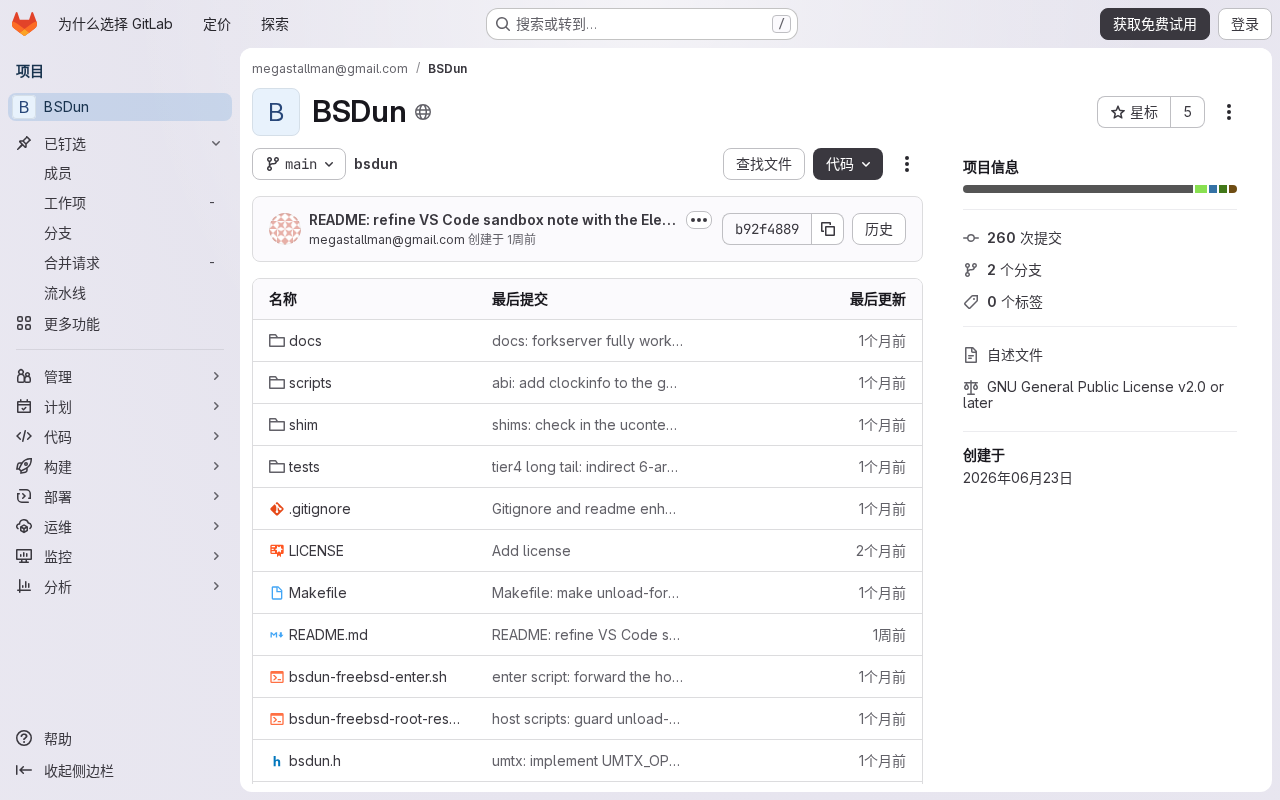Open the megastallman commit author avatar
Viewport: 1280px width, 800px height.
pos(285,229)
